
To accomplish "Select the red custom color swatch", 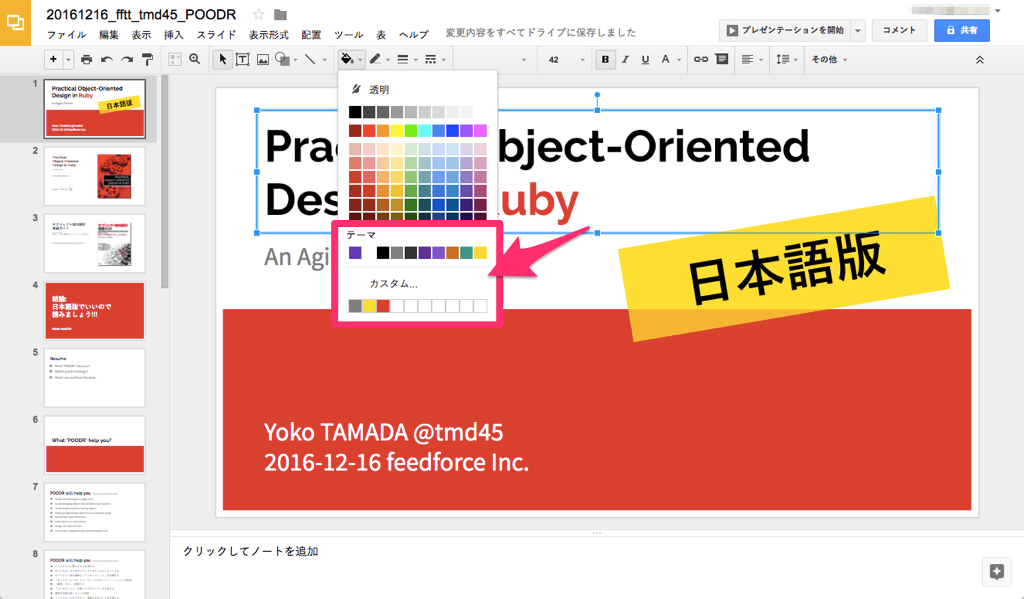I will 383,306.
